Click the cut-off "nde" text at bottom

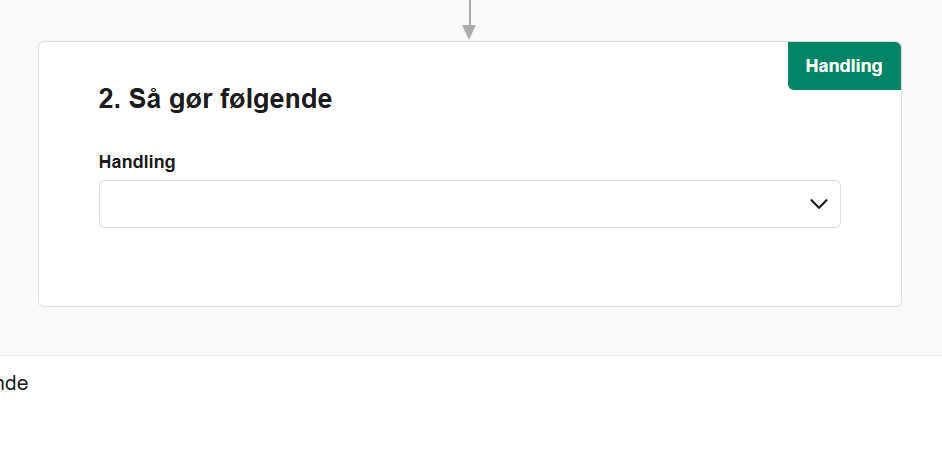[14, 384]
